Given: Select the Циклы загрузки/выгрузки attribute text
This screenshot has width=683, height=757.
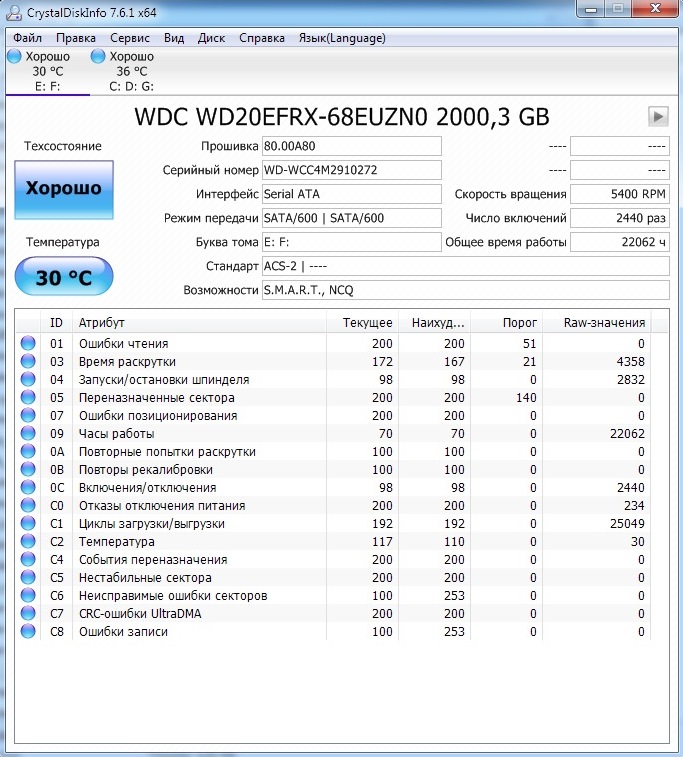Looking at the screenshot, I should coord(152,523).
